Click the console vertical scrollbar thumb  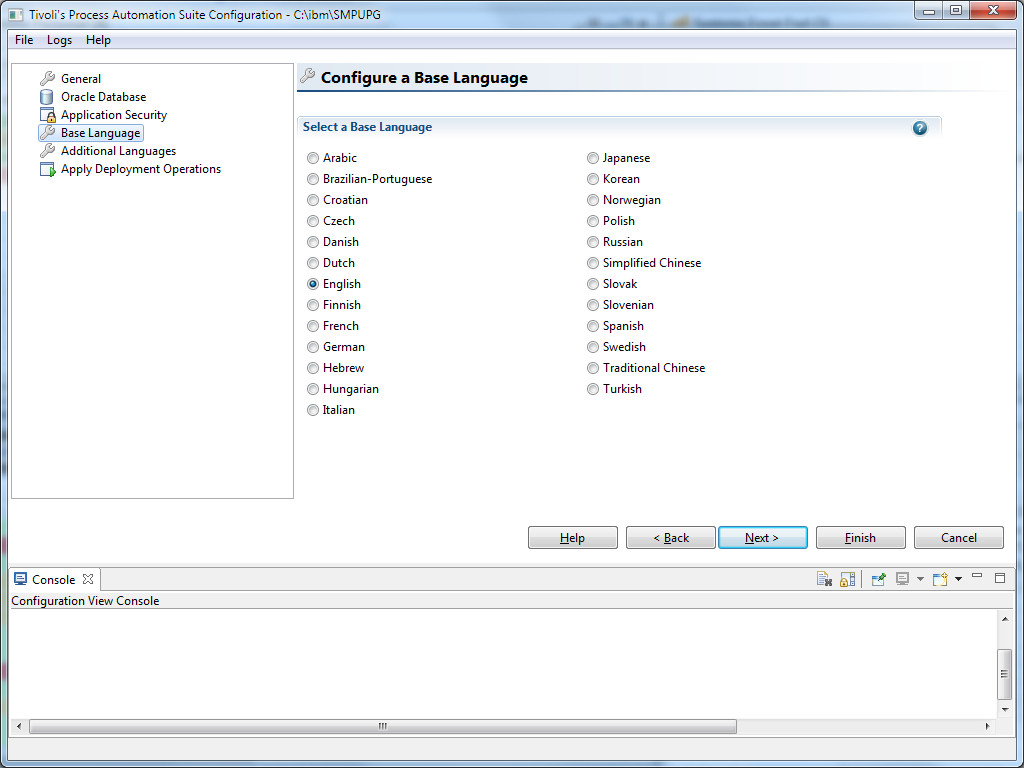click(1004, 675)
